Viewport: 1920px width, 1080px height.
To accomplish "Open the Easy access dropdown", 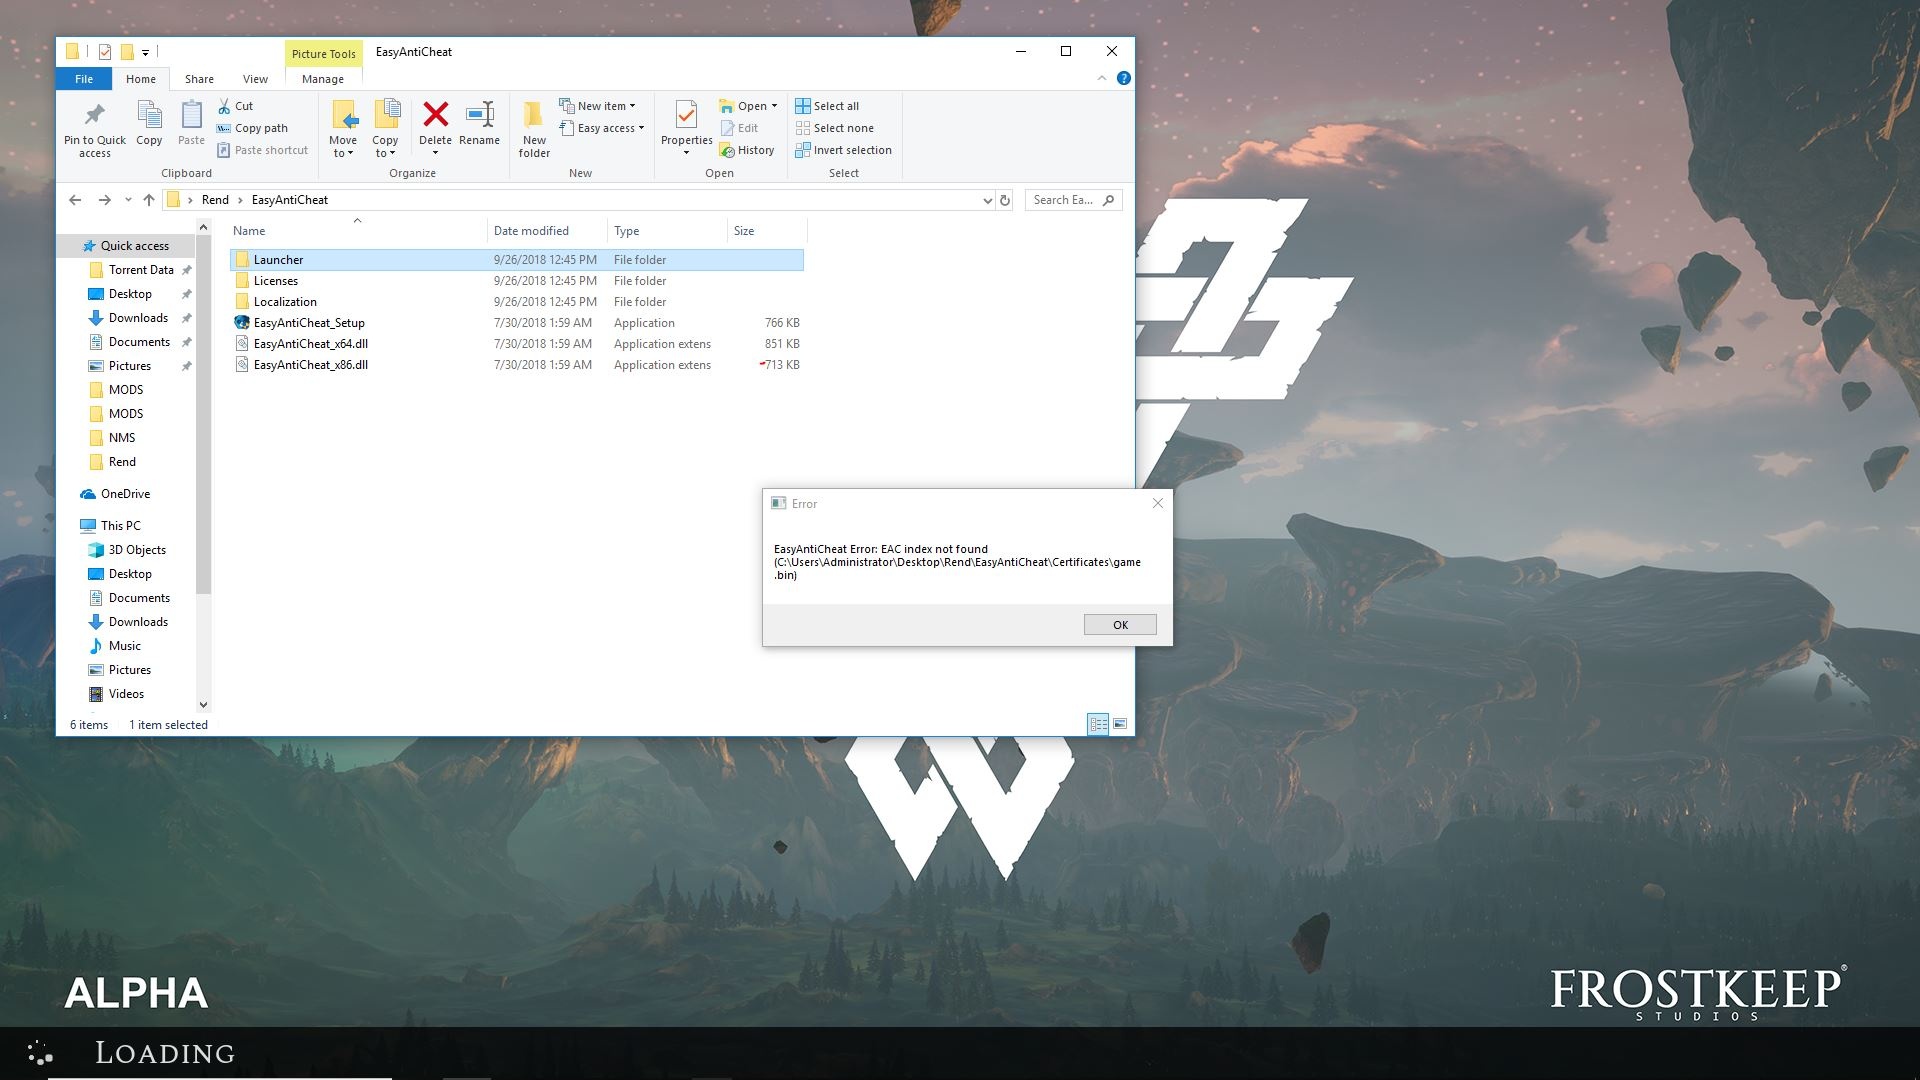I will pos(603,128).
